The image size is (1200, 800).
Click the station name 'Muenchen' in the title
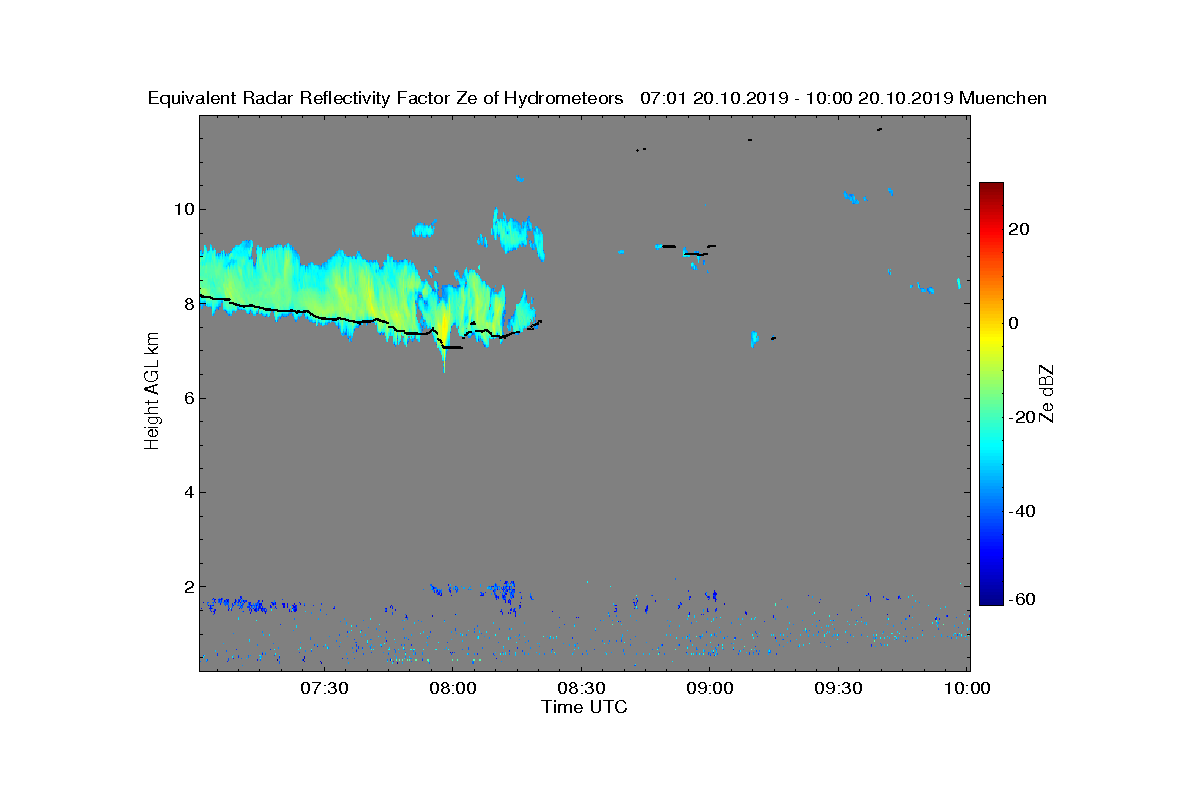[x=1003, y=98]
